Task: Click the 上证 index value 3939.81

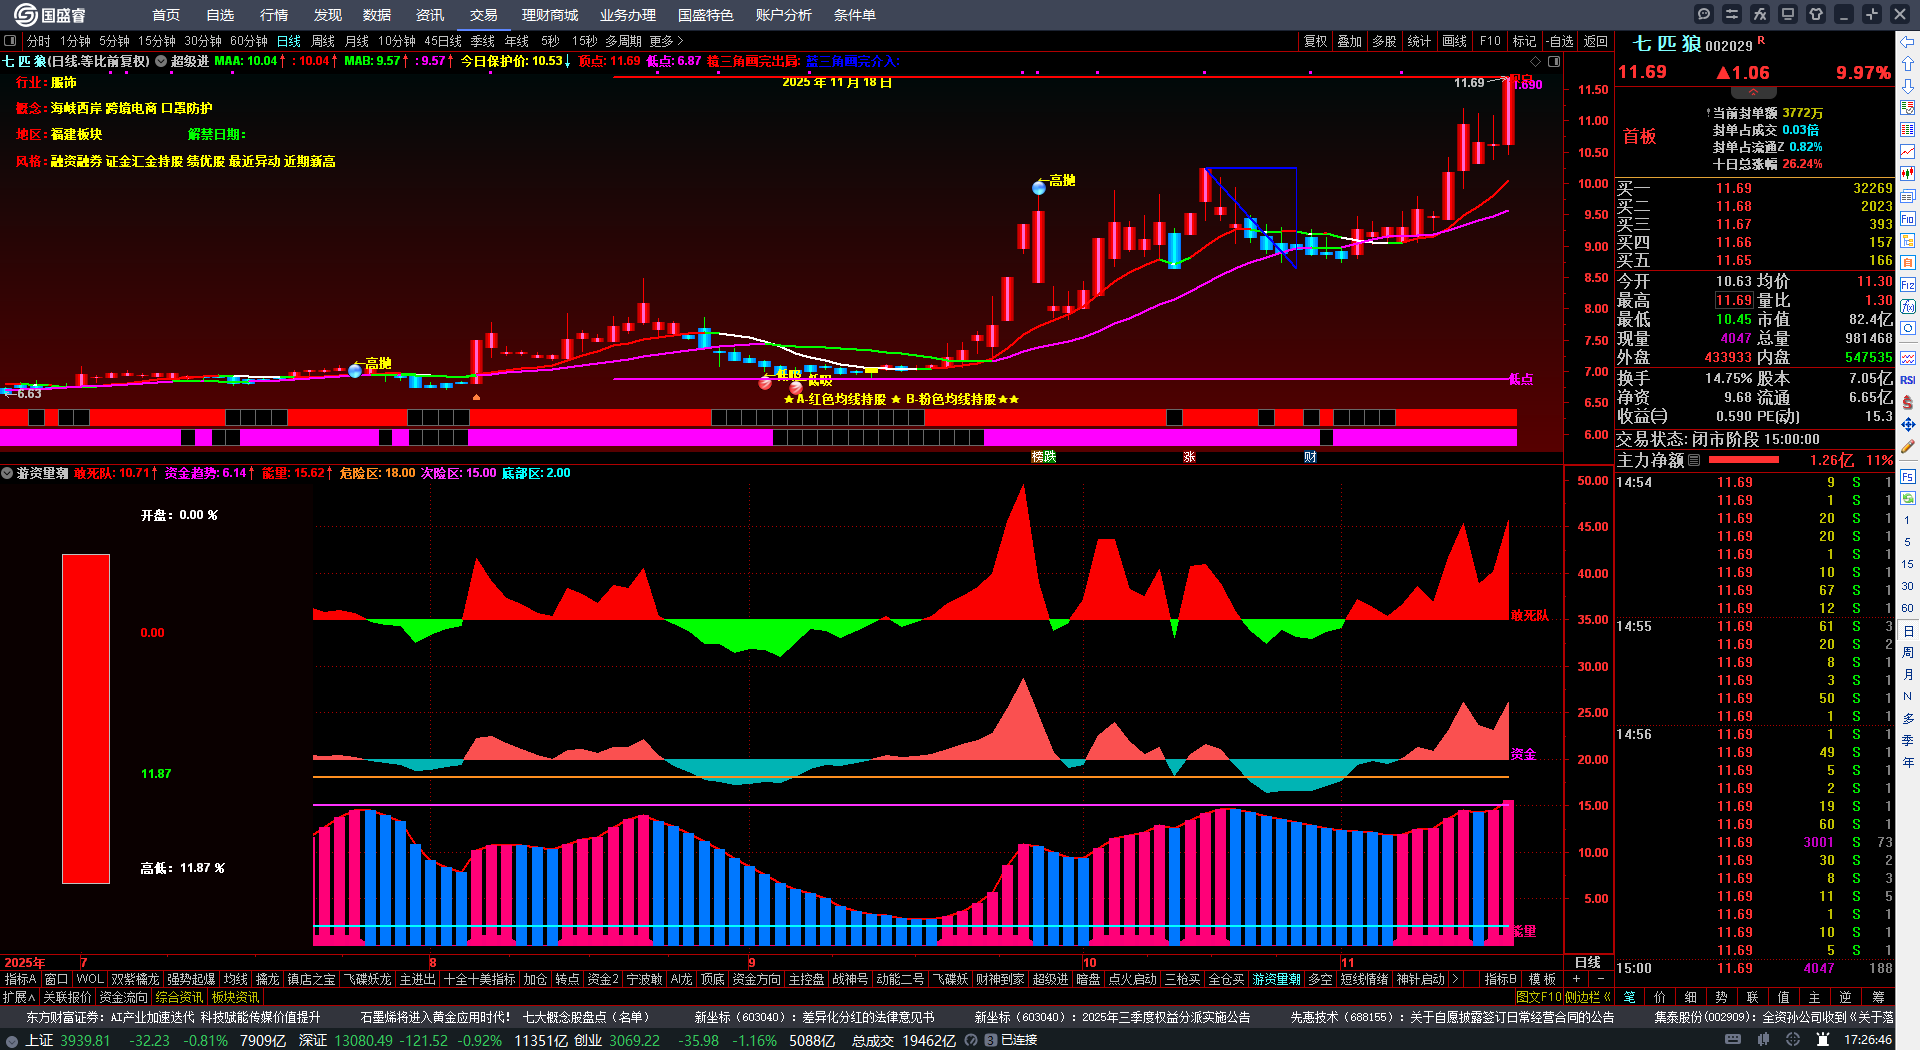Action: [x=85, y=1040]
